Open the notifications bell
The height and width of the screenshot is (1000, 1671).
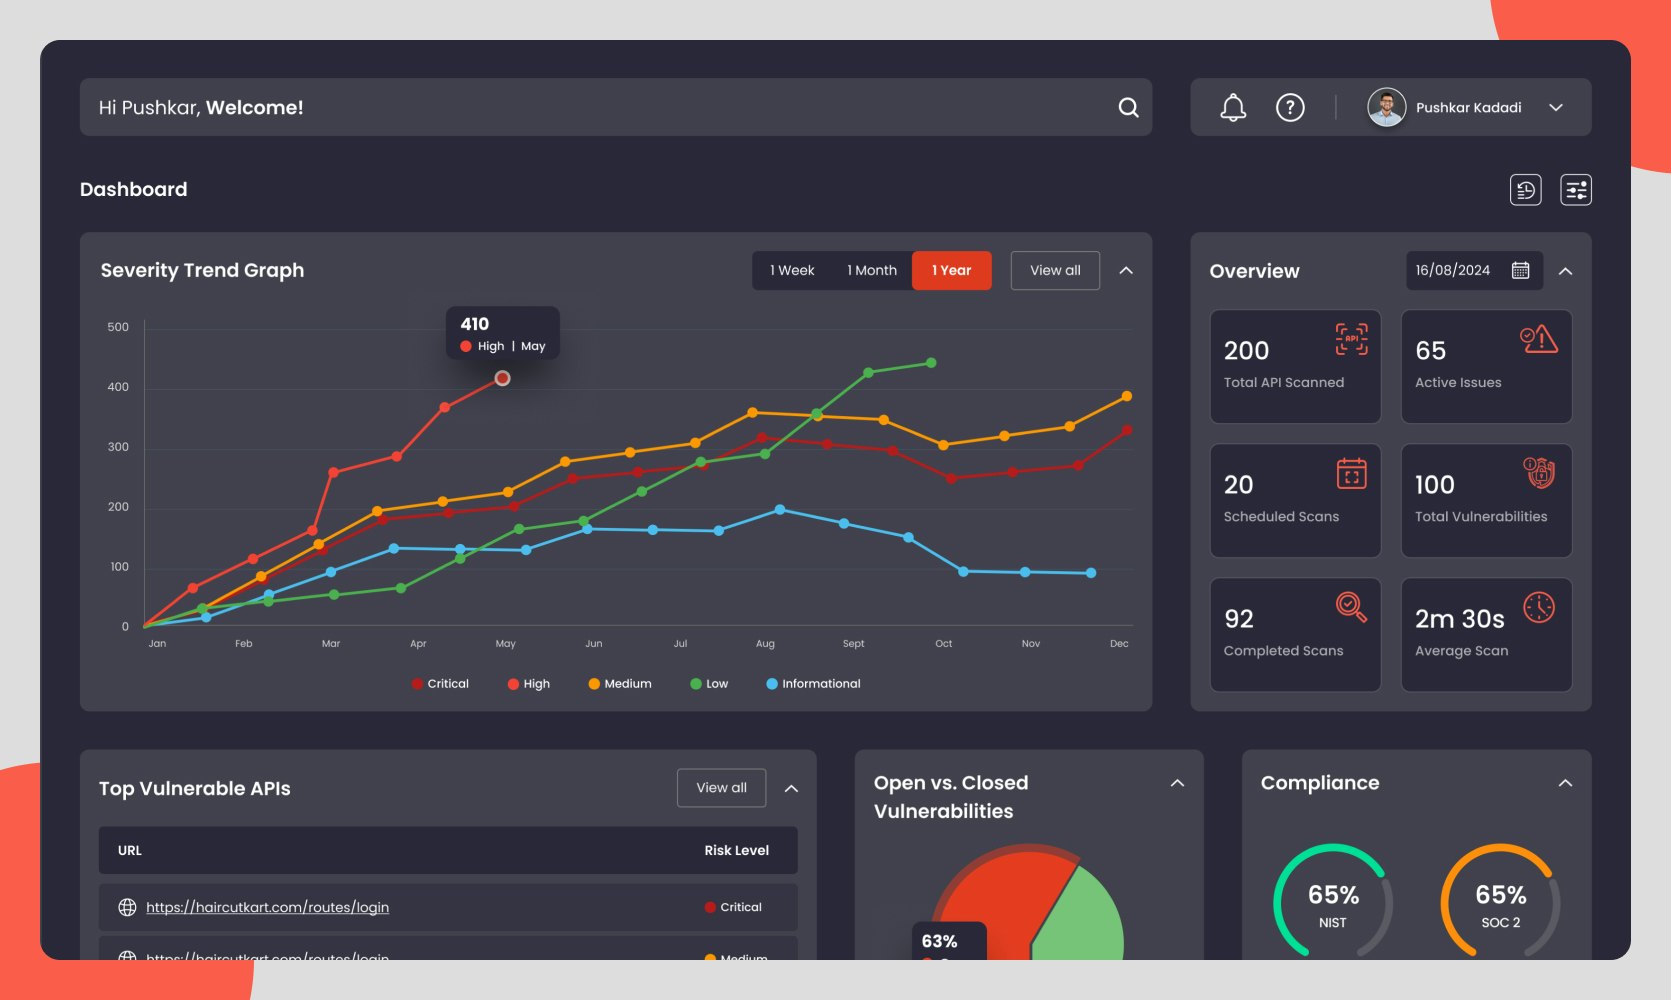1233,107
